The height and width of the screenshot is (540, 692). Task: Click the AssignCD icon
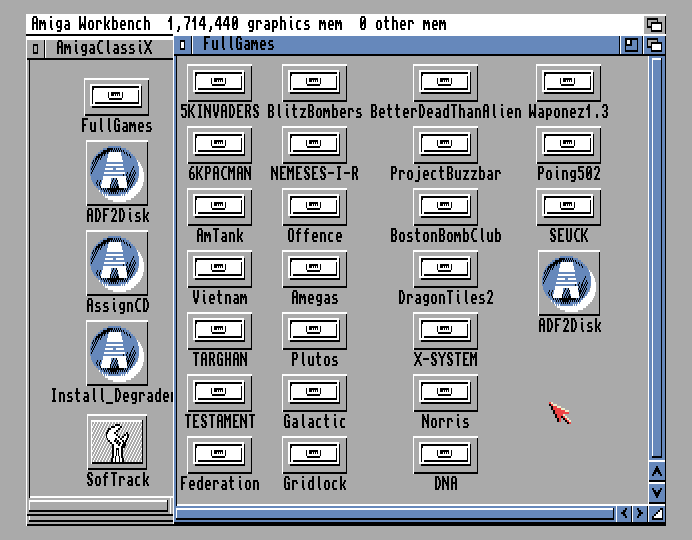pos(117,263)
